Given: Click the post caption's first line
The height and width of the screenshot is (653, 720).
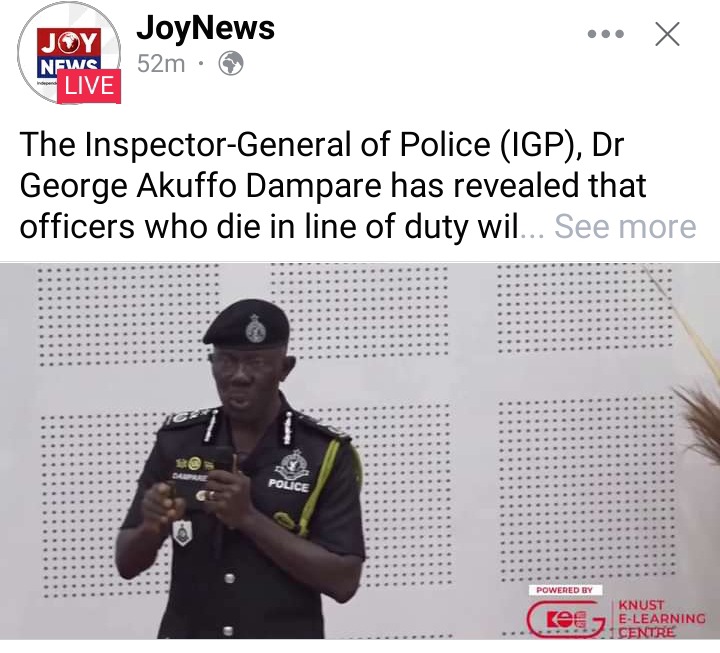Looking at the screenshot, I should (321, 145).
